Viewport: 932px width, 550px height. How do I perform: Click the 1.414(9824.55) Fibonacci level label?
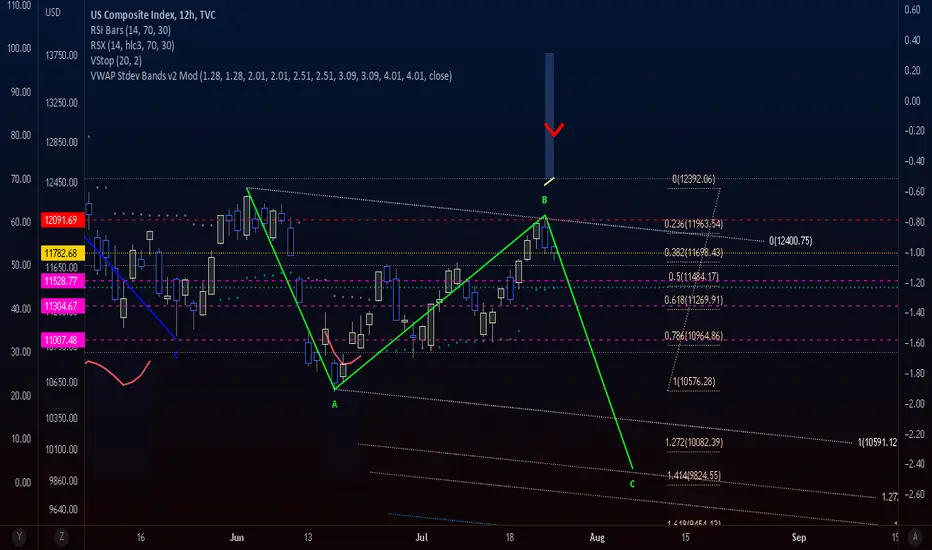click(694, 476)
